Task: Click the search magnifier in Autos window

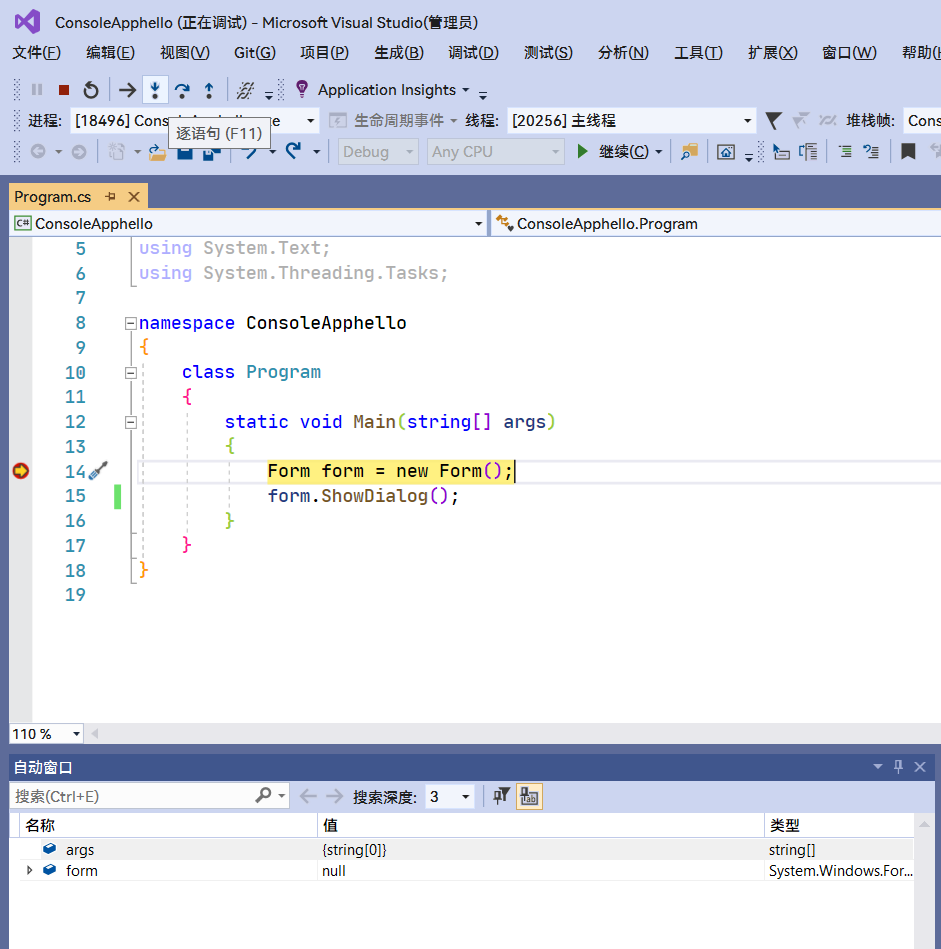Action: (x=263, y=795)
